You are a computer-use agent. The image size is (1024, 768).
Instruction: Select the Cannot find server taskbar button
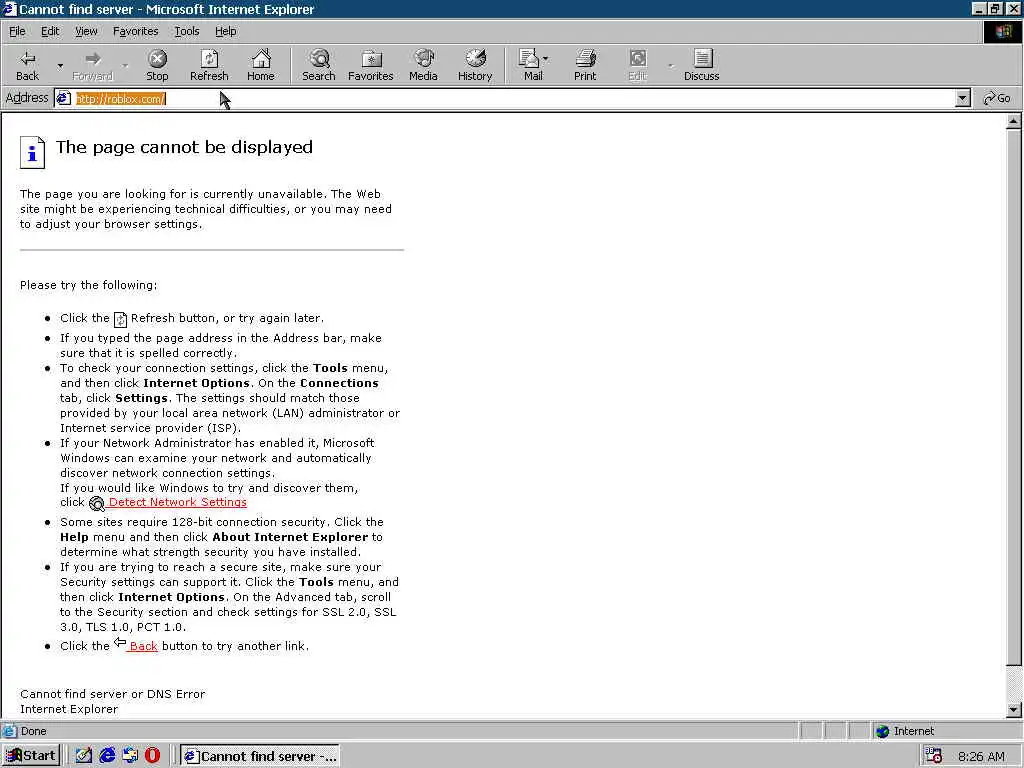pos(260,756)
